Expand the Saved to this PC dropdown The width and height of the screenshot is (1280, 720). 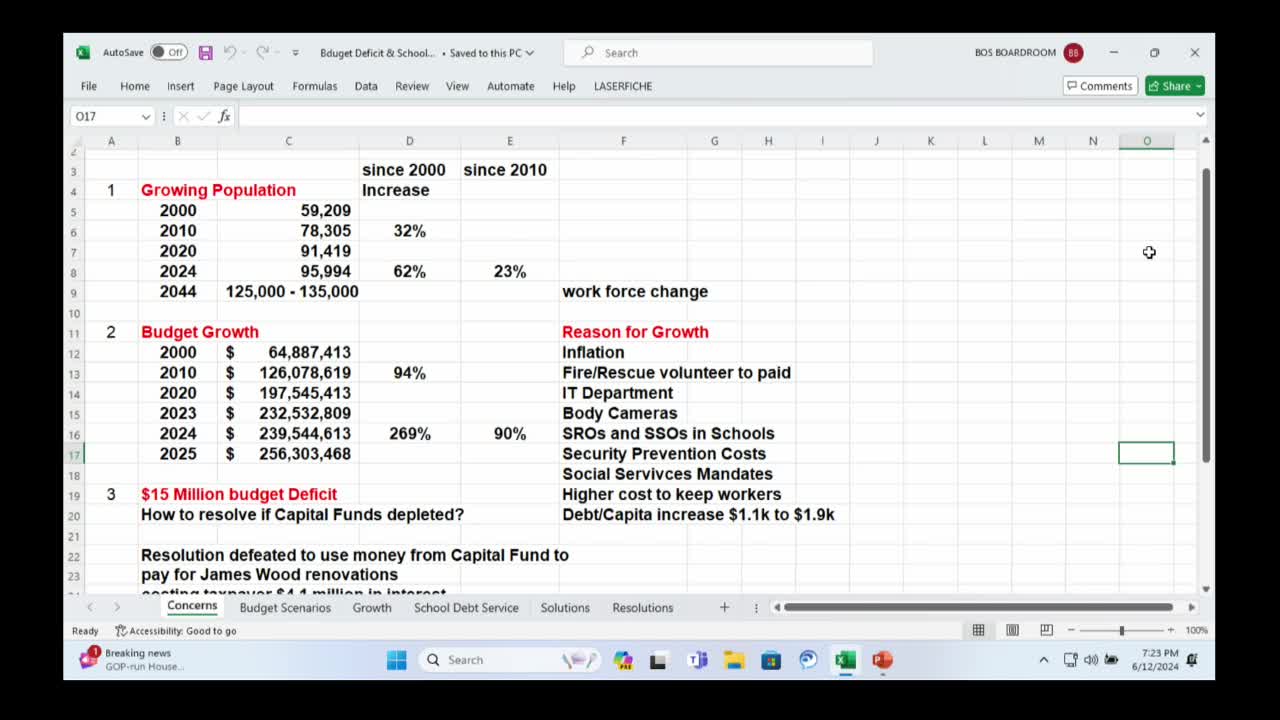pyautogui.click(x=530, y=53)
